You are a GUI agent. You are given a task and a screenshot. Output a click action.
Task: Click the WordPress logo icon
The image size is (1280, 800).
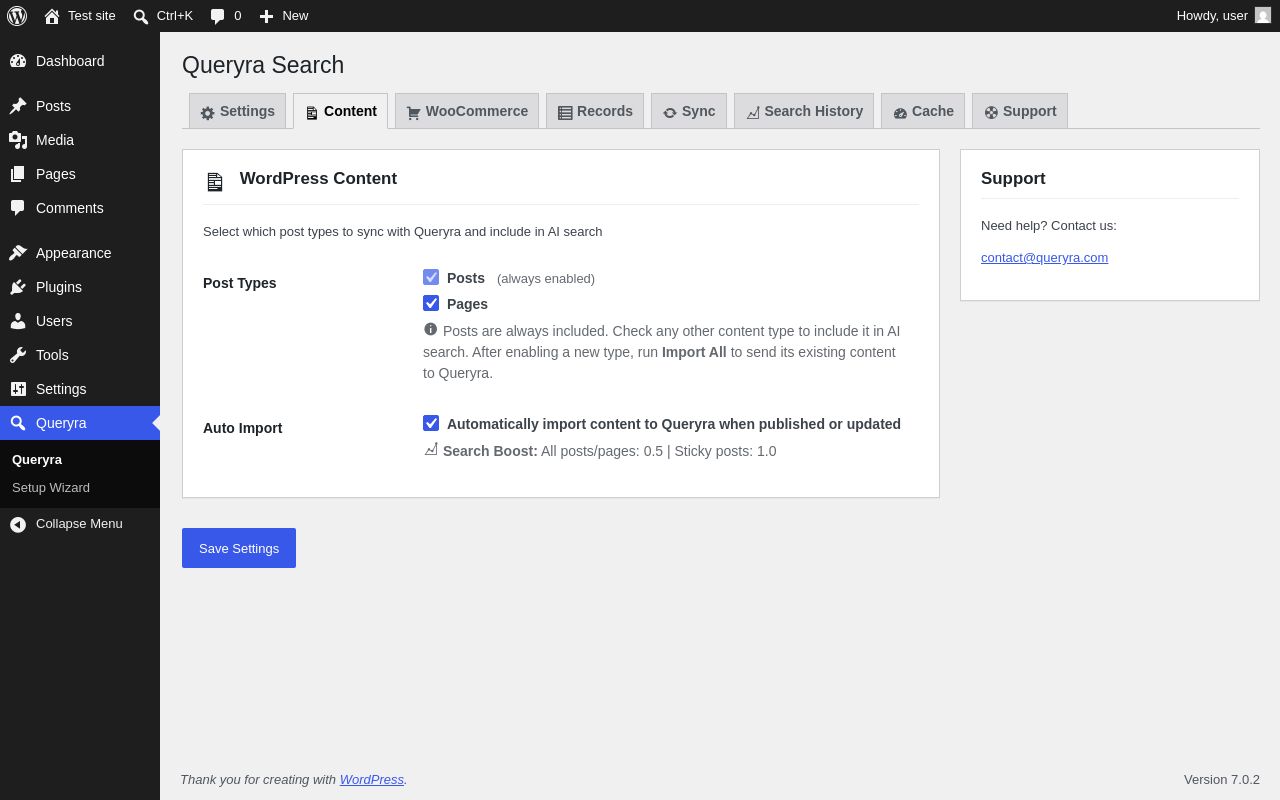click(x=17, y=16)
